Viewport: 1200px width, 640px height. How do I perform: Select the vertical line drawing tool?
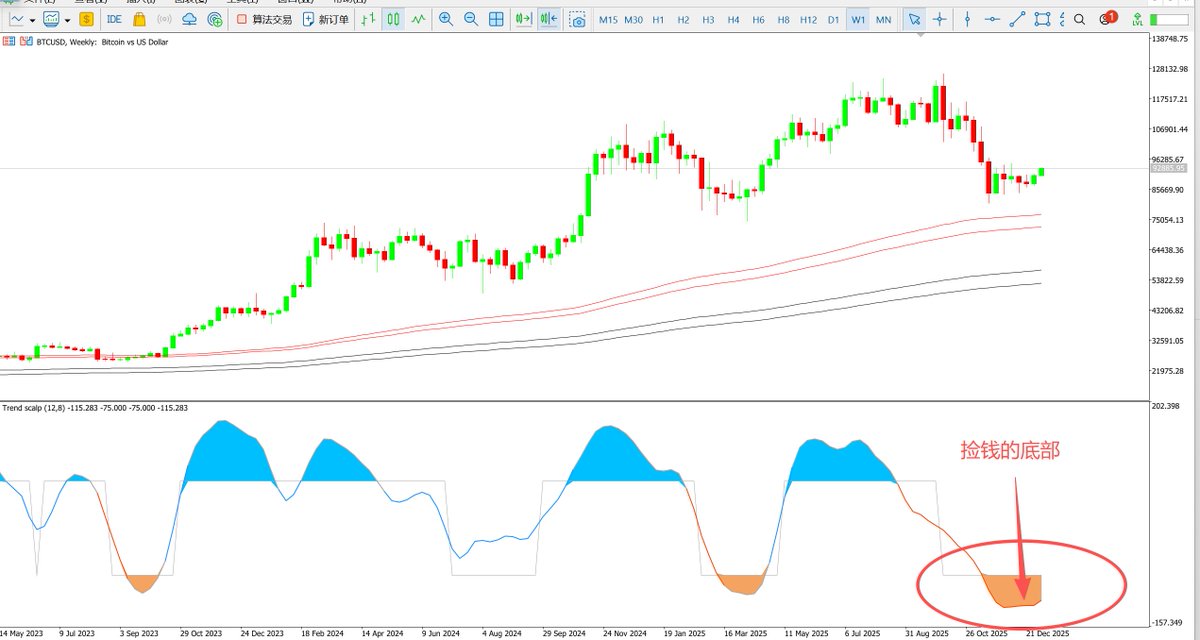[967, 19]
